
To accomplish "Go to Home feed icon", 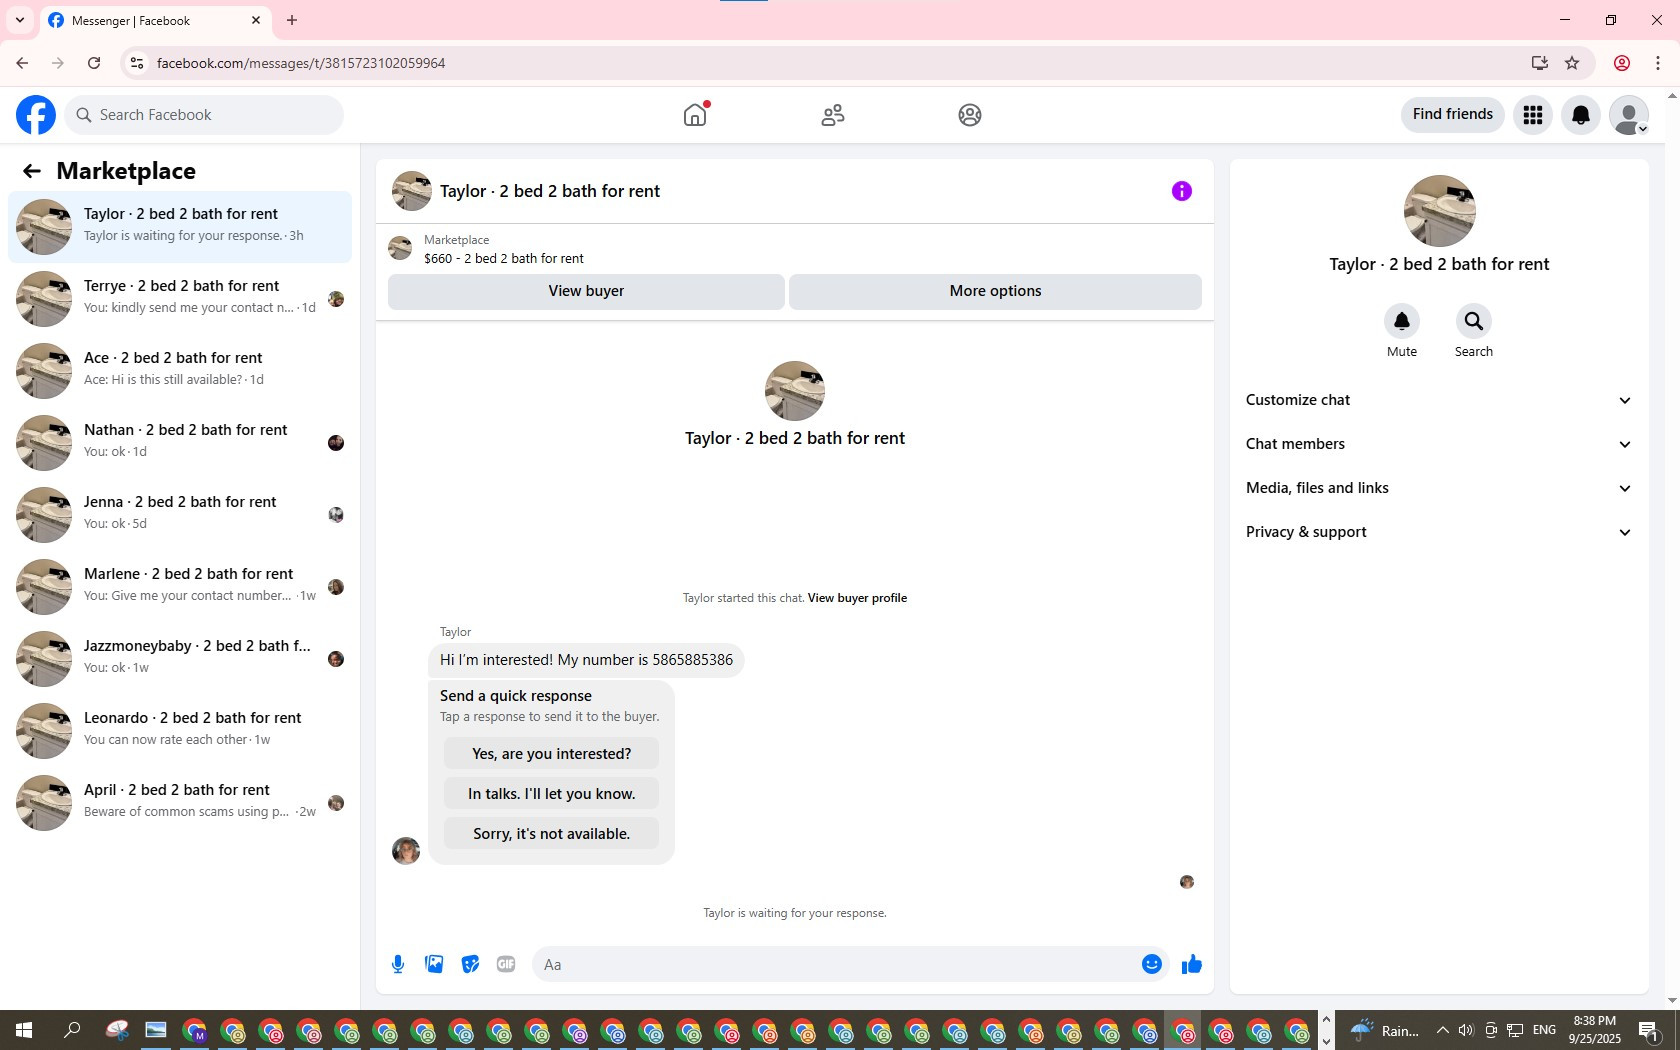I will tap(695, 115).
